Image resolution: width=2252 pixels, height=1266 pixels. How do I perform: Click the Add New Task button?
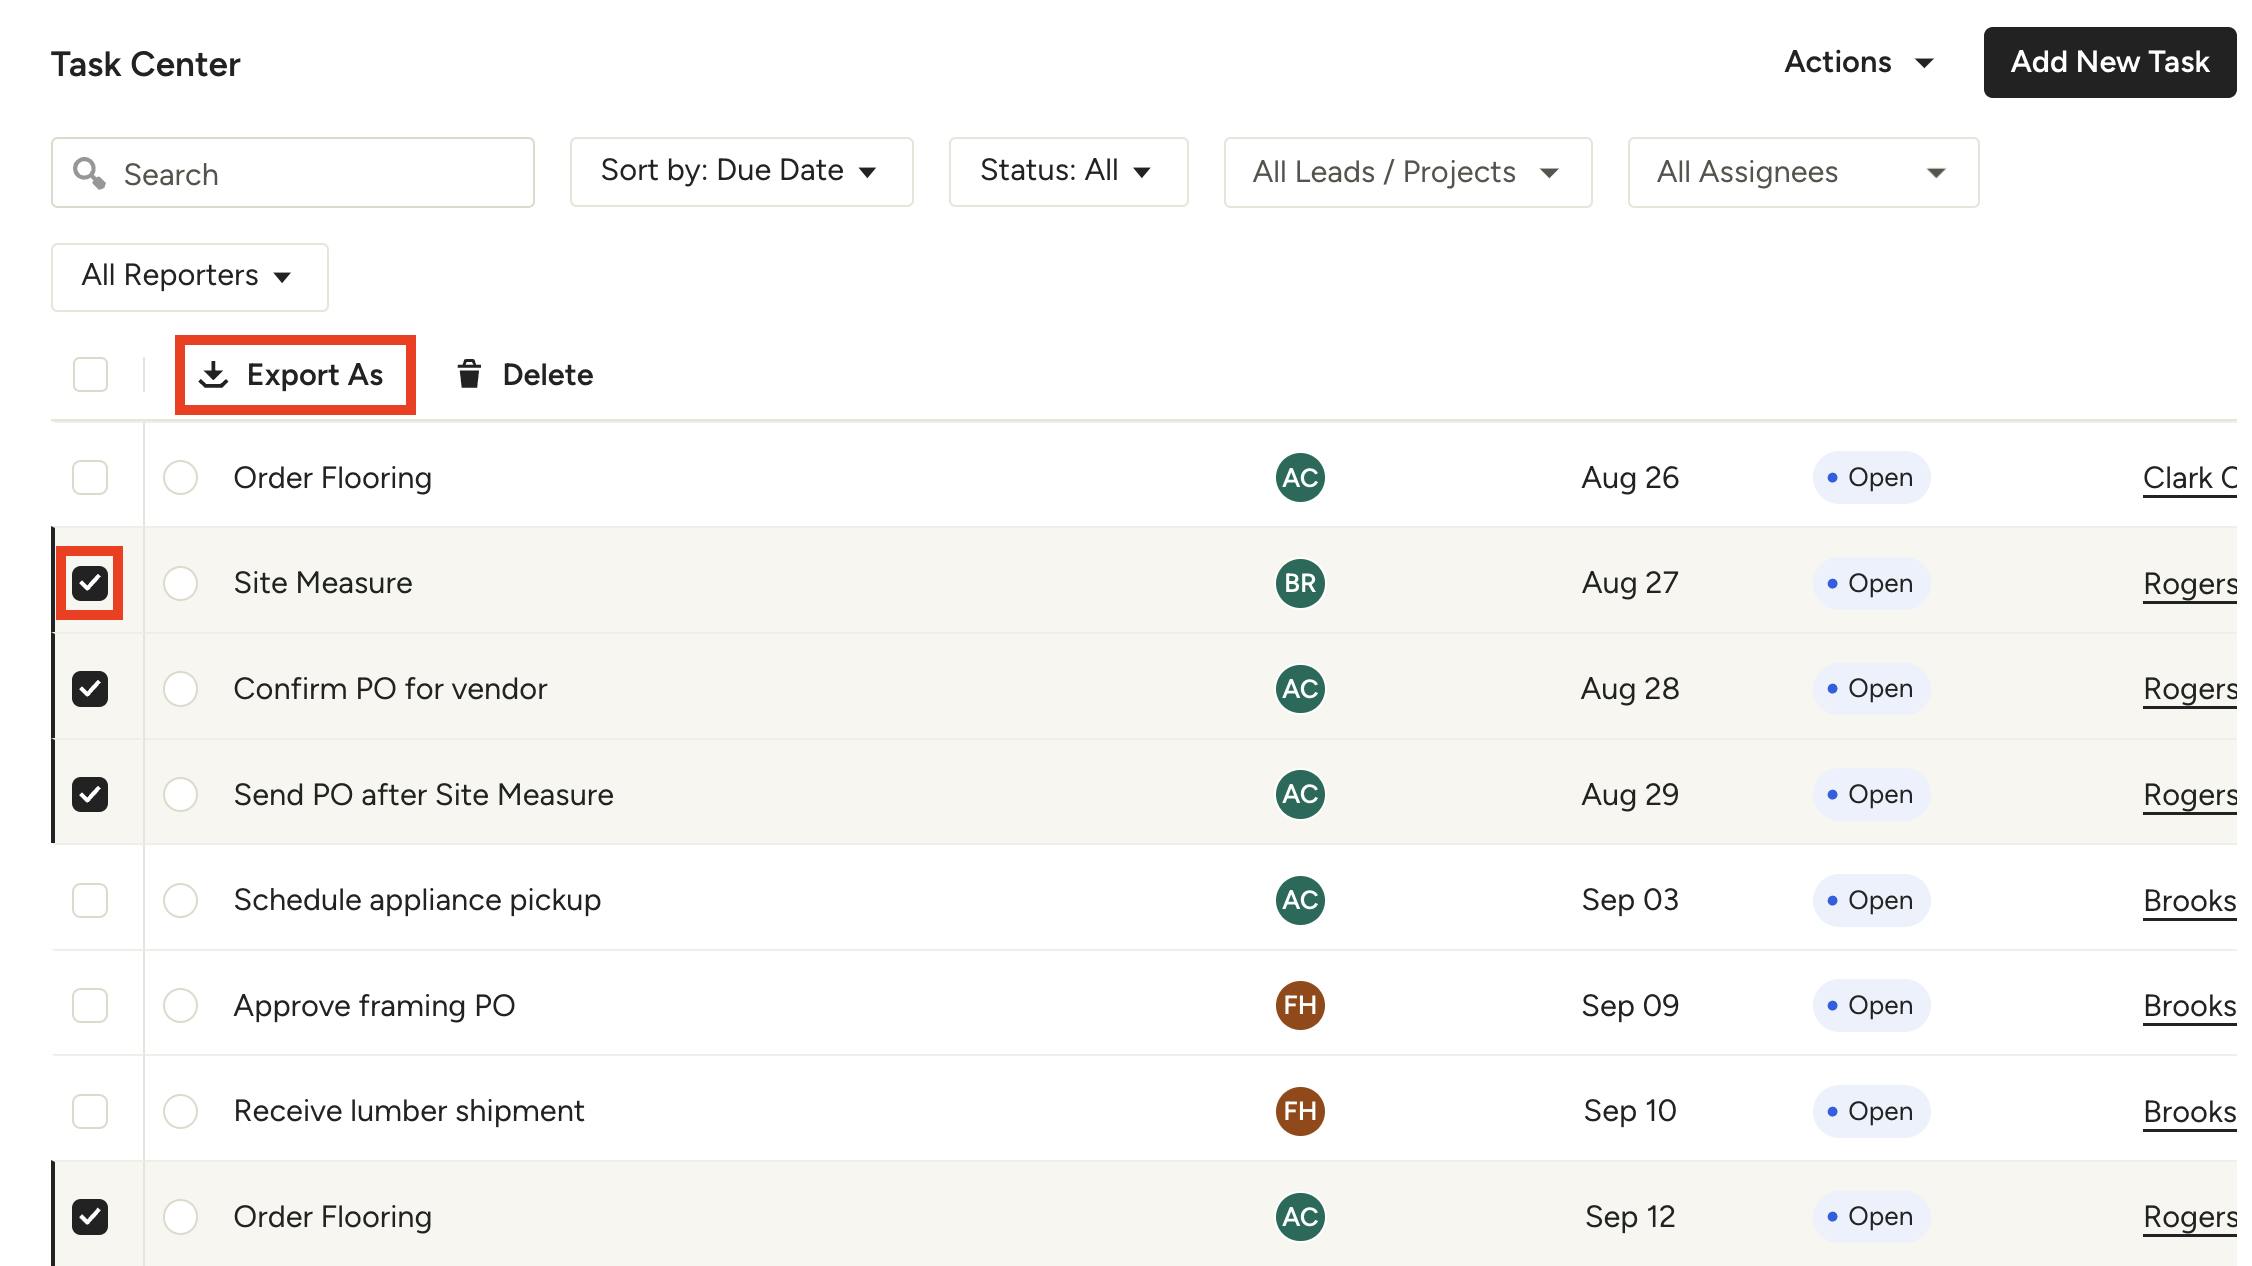pos(2110,62)
